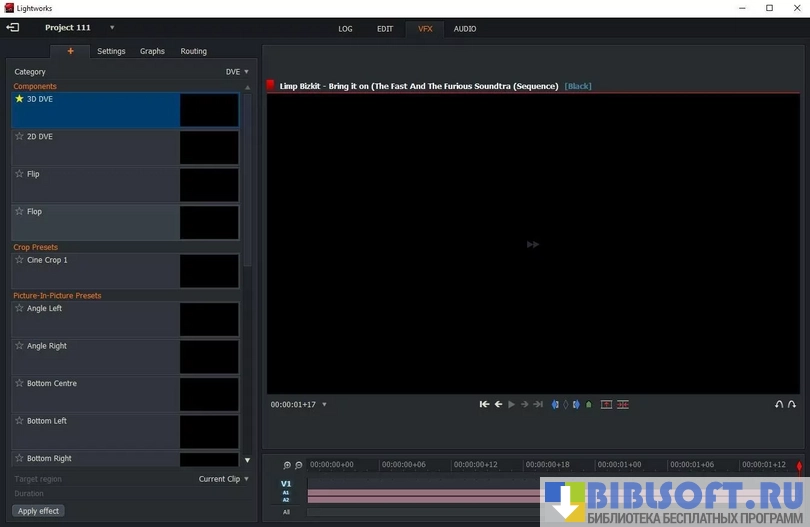The height and width of the screenshot is (527, 810).
Task: Open the Category DVE dropdown
Action: click(x=237, y=72)
